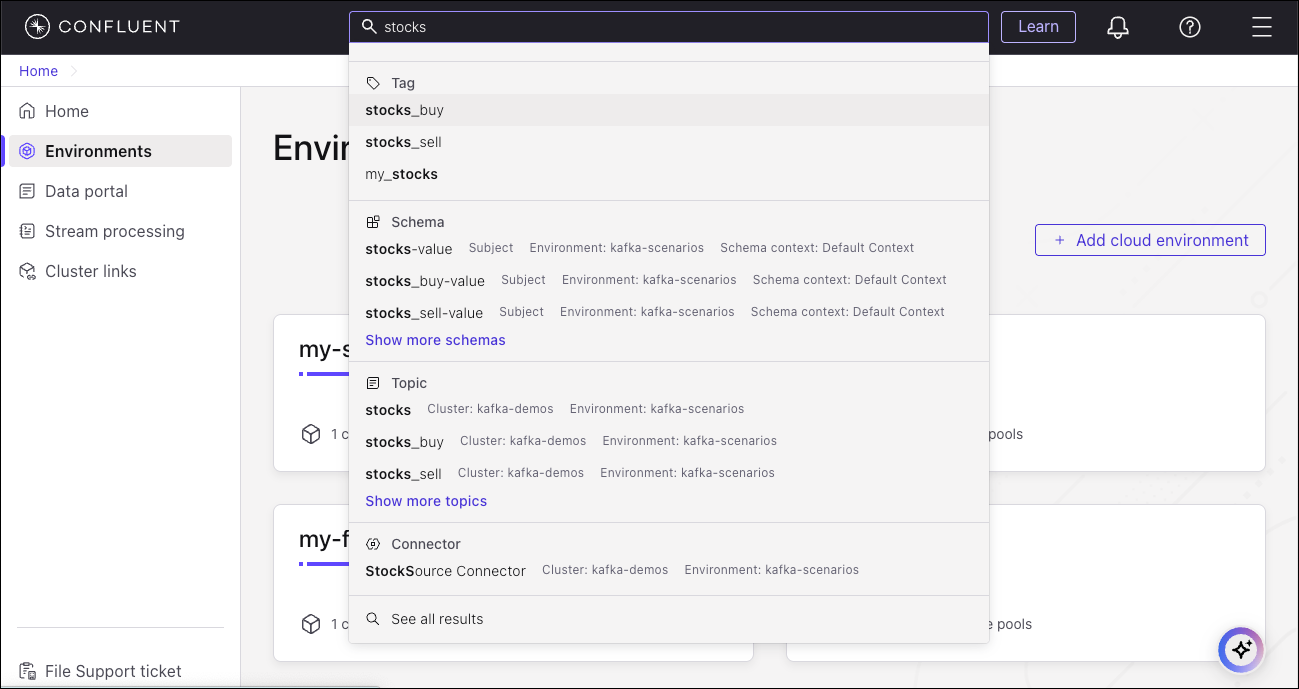Click the Cluster links sidebar icon

click(x=27, y=271)
